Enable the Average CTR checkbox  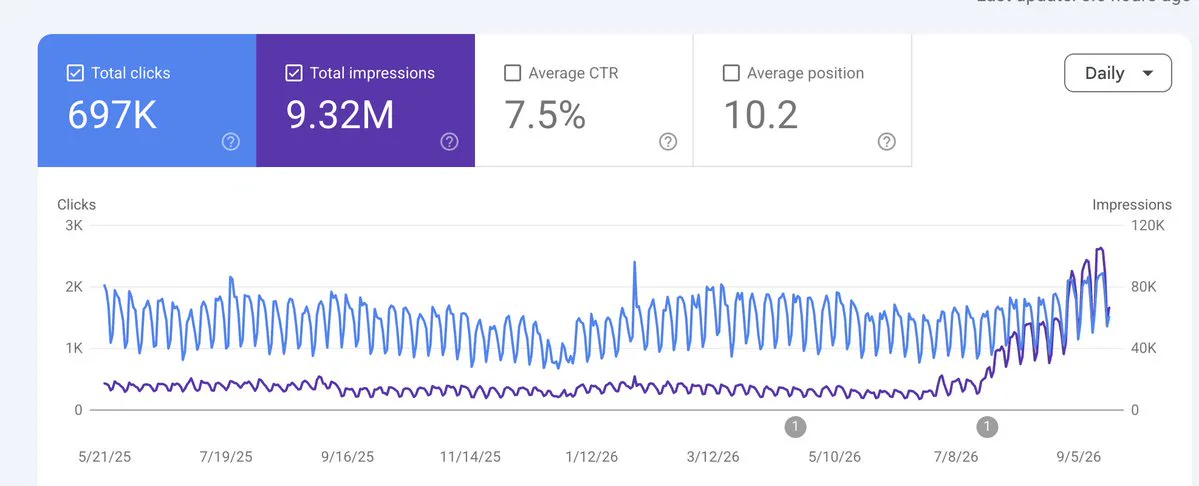512,73
